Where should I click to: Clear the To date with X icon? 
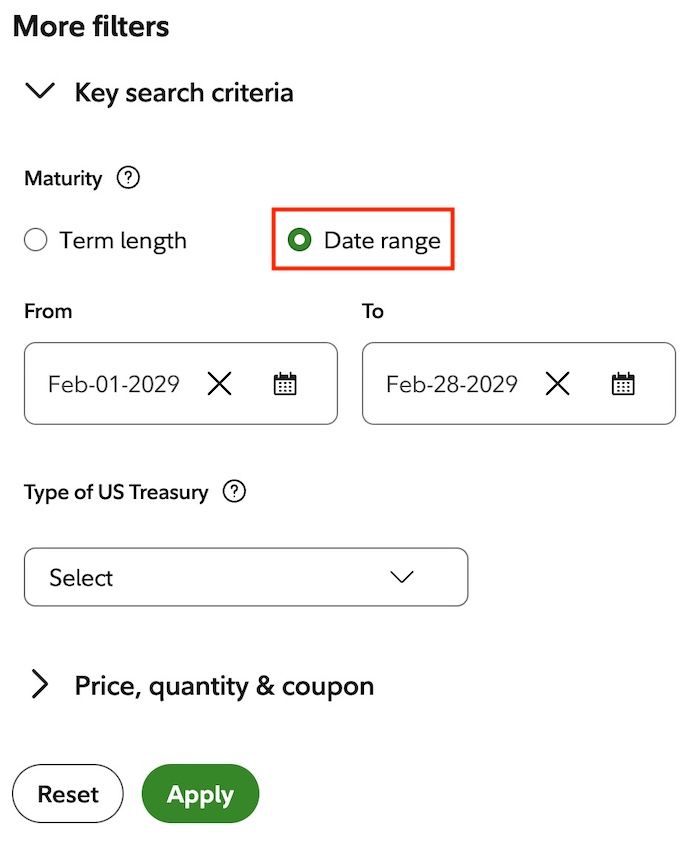[557, 384]
